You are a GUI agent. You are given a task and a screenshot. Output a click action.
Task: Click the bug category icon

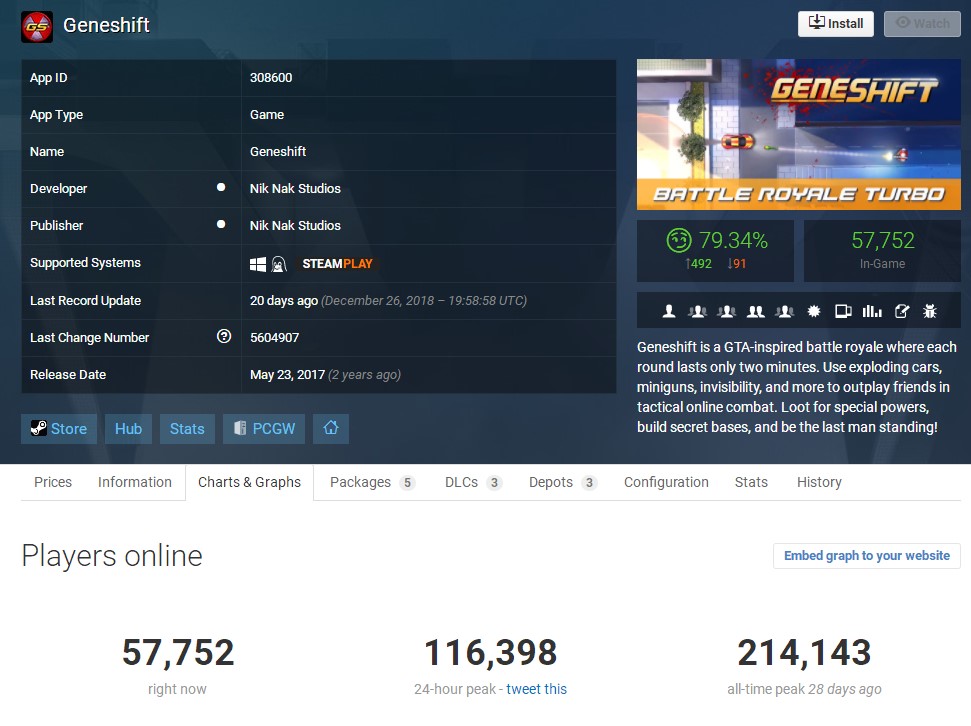[x=930, y=311]
